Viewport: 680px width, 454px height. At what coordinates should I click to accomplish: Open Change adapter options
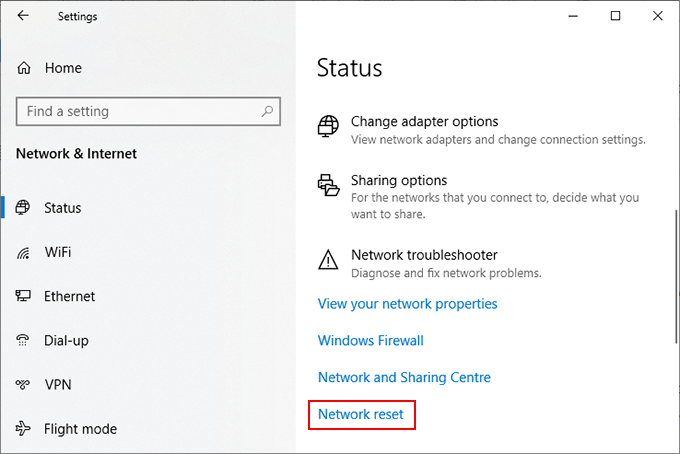tap(424, 122)
